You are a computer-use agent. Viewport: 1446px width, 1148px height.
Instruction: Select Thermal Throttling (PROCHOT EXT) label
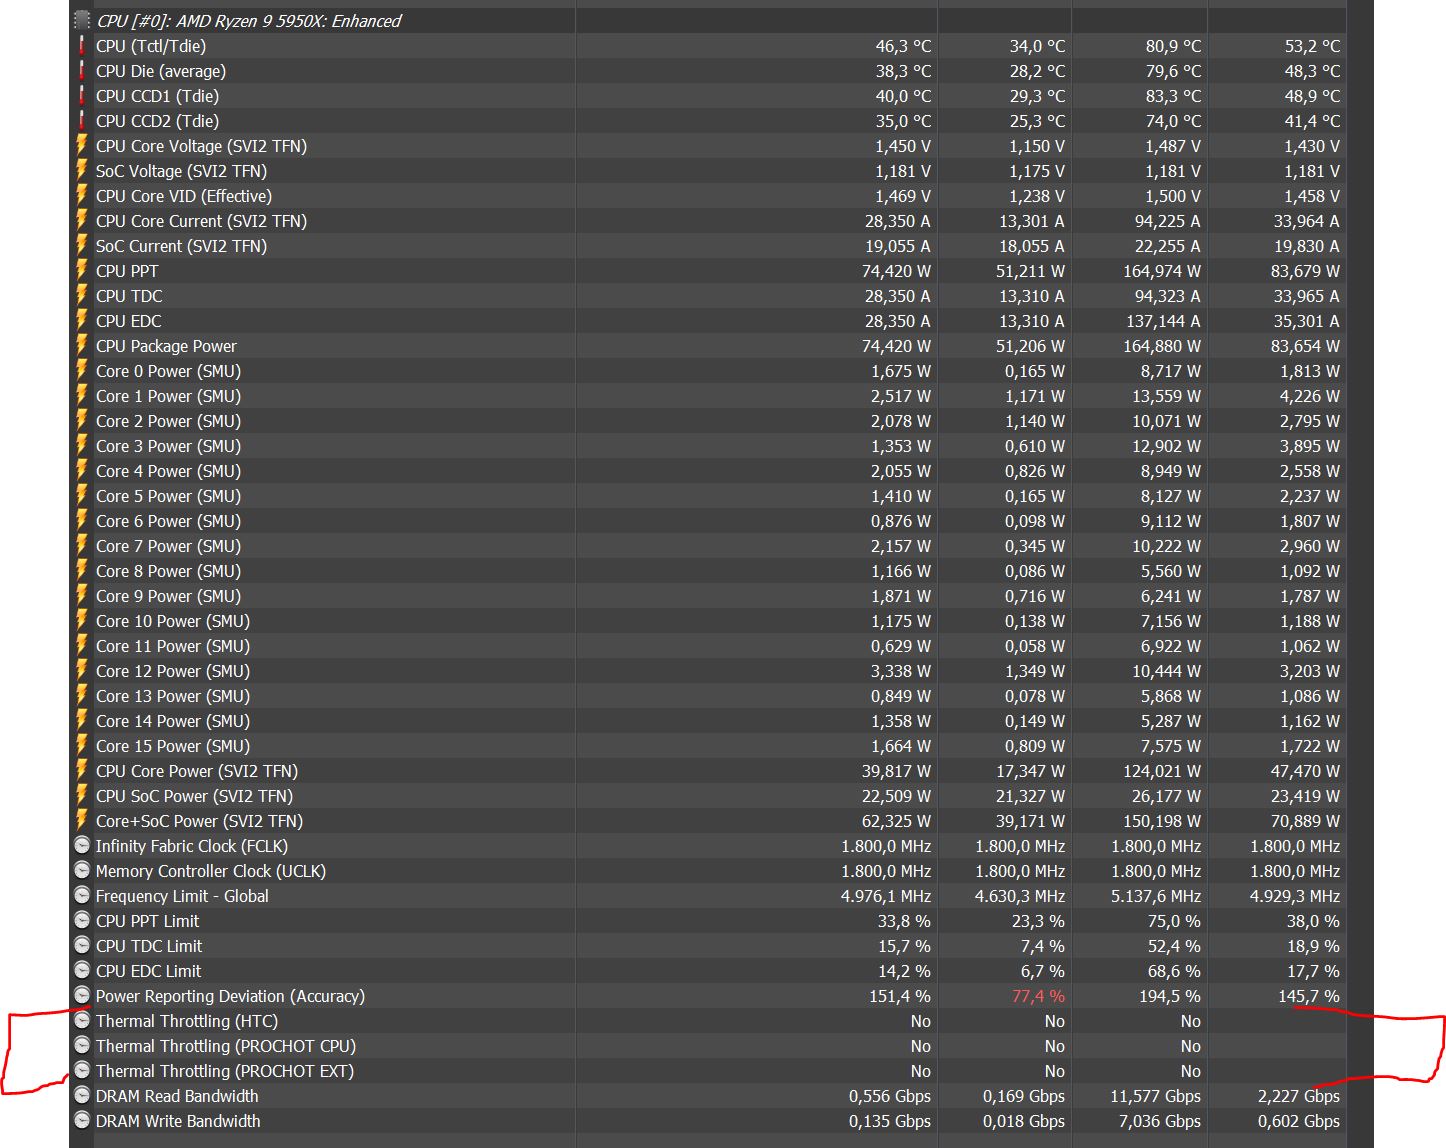tap(225, 1071)
